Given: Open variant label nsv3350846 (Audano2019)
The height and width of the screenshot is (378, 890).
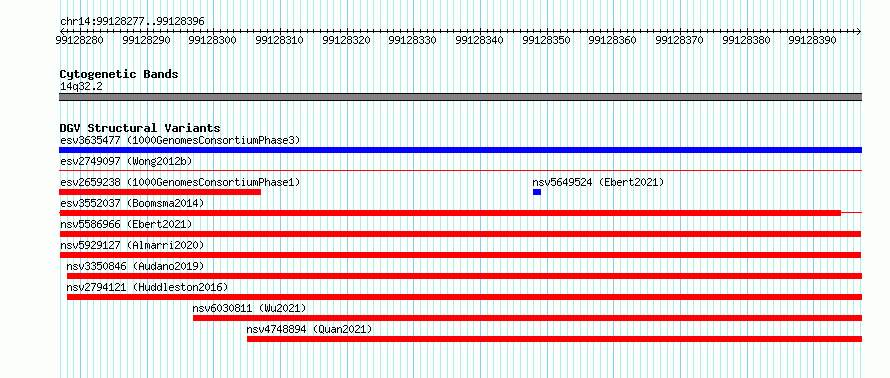Looking at the screenshot, I should (x=135, y=266).
